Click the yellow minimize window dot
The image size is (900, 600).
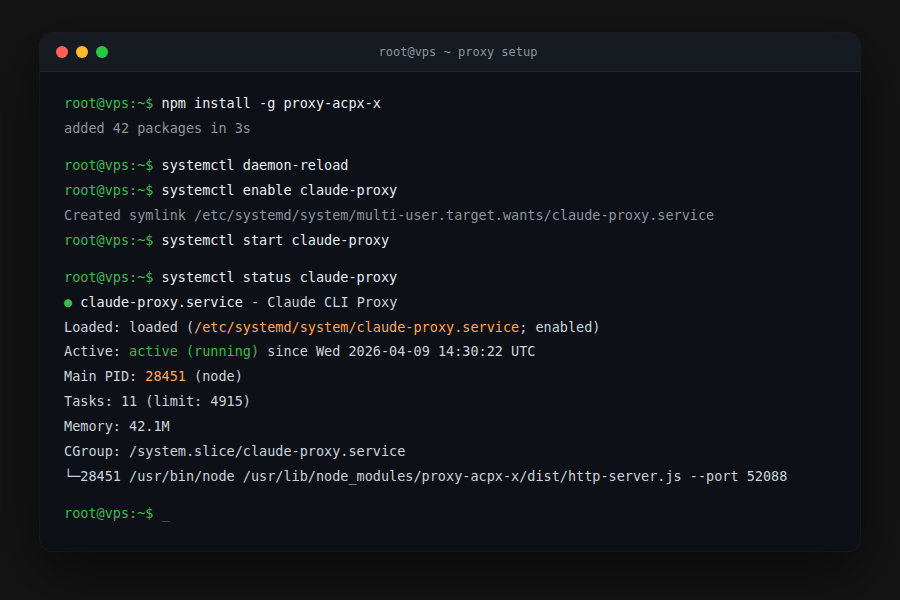pos(82,52)
